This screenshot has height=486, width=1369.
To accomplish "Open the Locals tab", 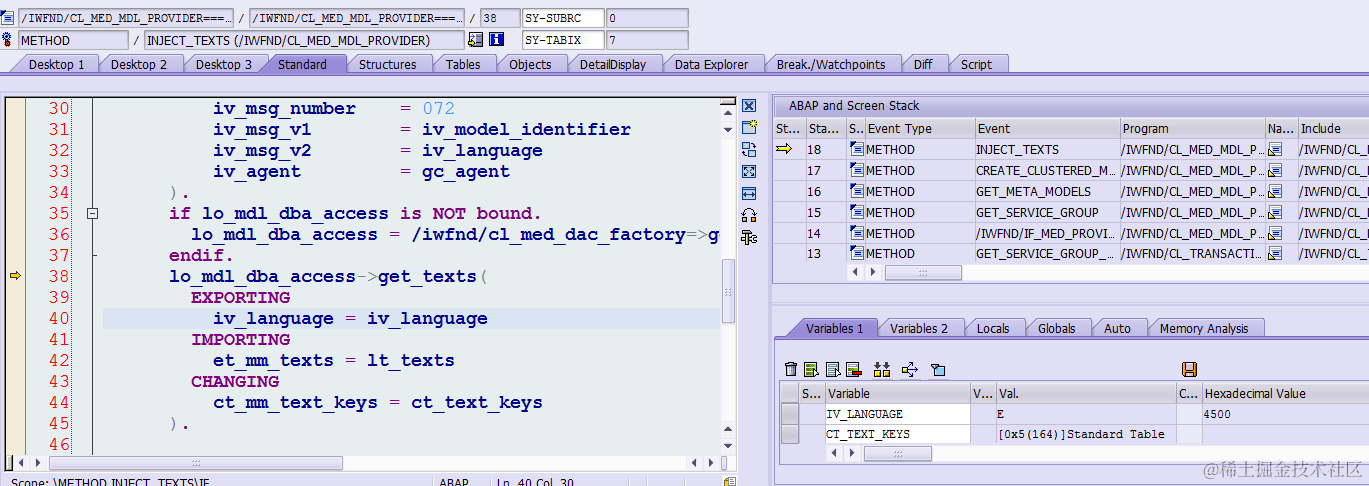I will 993,328.
